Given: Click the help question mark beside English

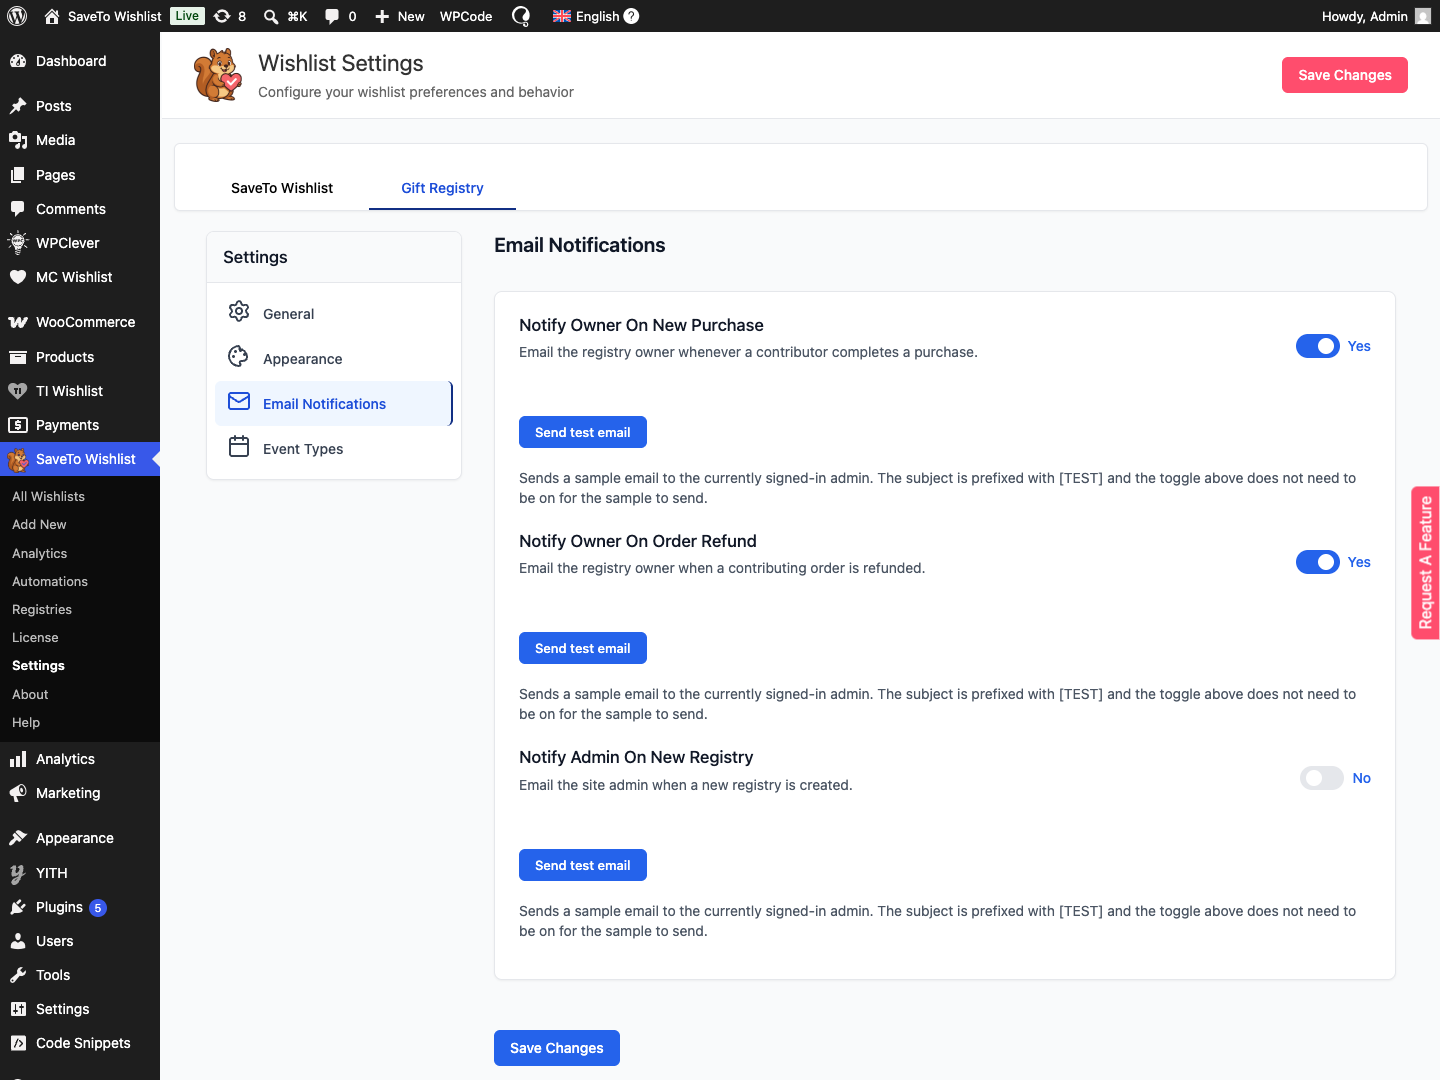Looking at the screenshot, I should [x=631, y=16].
